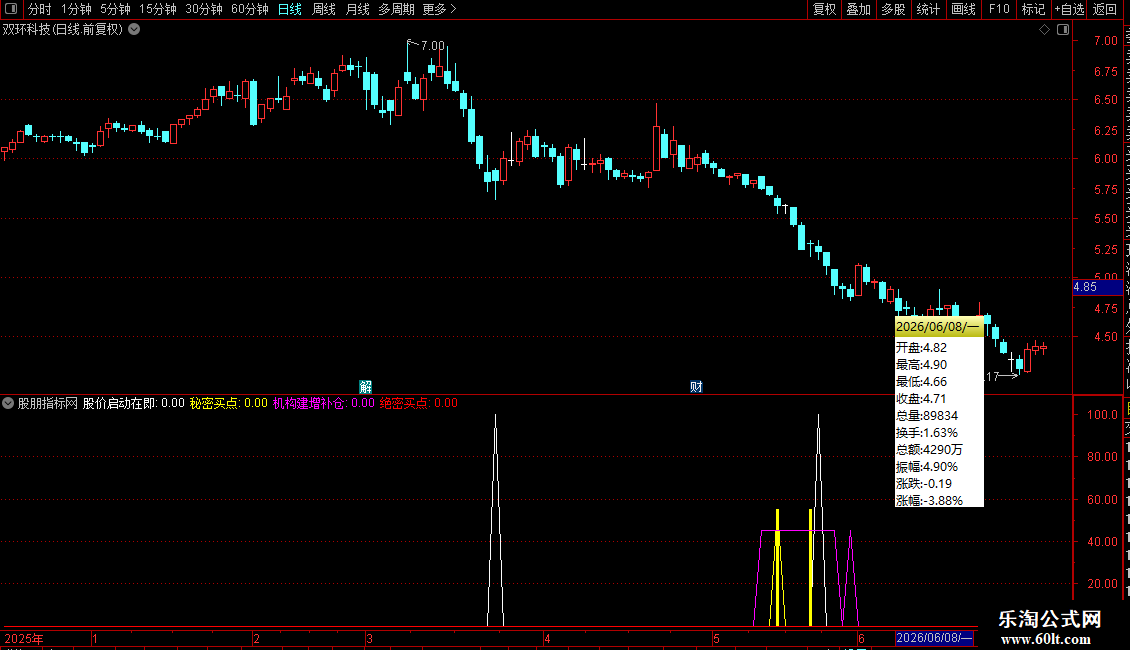Viewport: 1130px width, 650px height.
Task: Click month 3 marker on time axis
Action: [x=369, y=638]
